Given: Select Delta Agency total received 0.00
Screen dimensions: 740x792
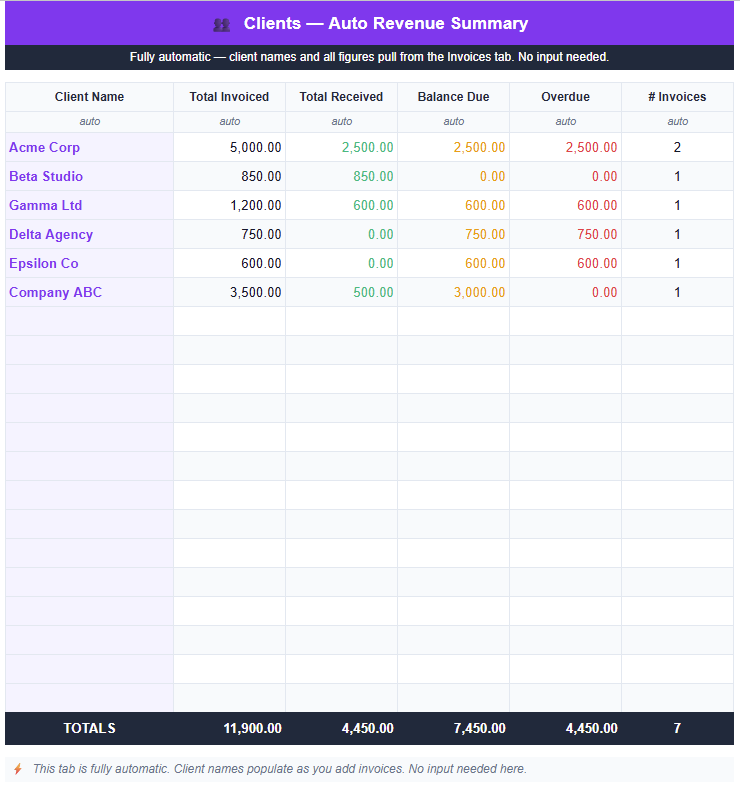Looking at the screenshot, I should click(381, 234).
